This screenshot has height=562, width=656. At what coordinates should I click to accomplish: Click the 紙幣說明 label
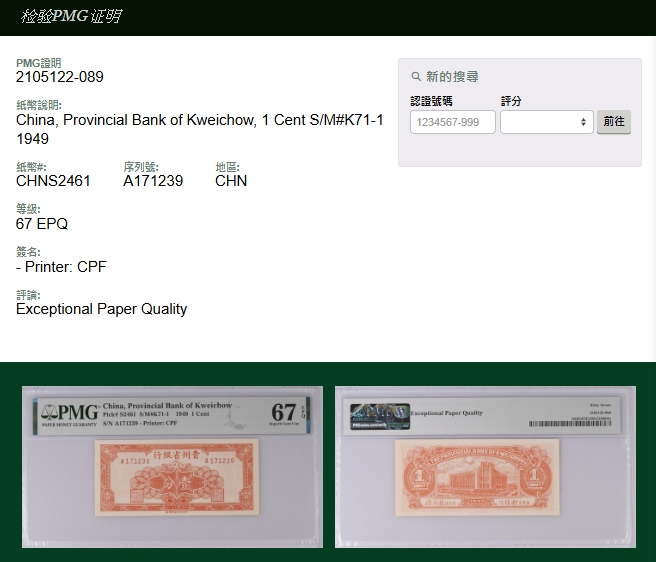click(x=38, y=105)
